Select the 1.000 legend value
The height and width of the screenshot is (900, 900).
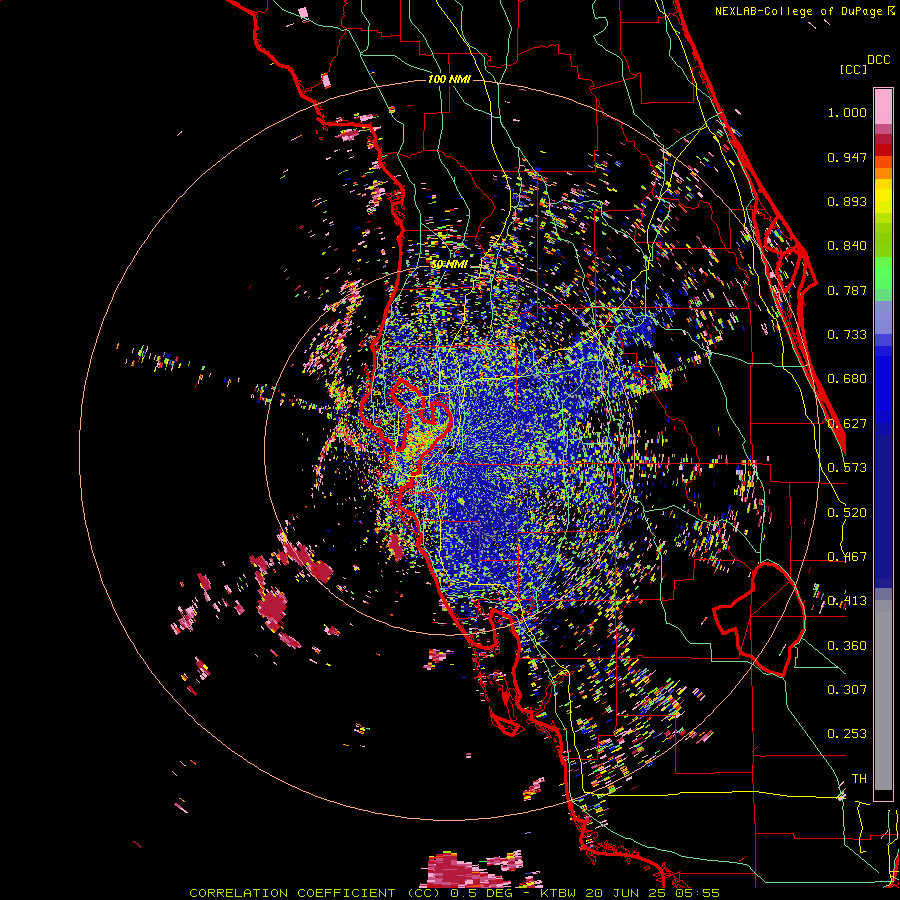pyautogui.click(x=847, y=112)
